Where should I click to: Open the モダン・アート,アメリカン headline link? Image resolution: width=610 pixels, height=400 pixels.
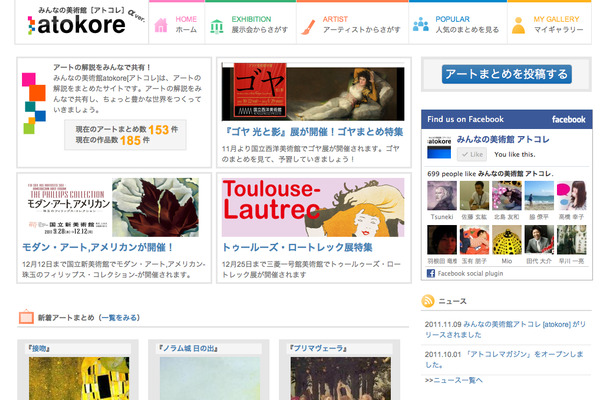tap(98, 247)
